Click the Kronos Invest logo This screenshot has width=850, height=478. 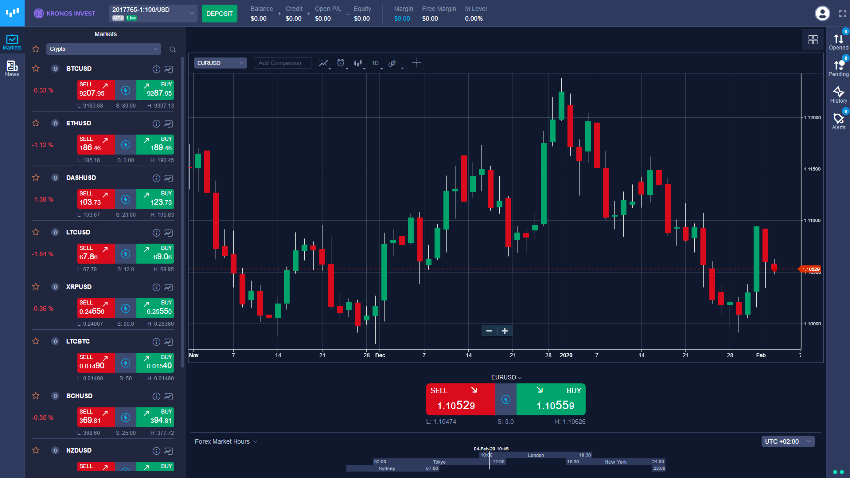(64, 13)
